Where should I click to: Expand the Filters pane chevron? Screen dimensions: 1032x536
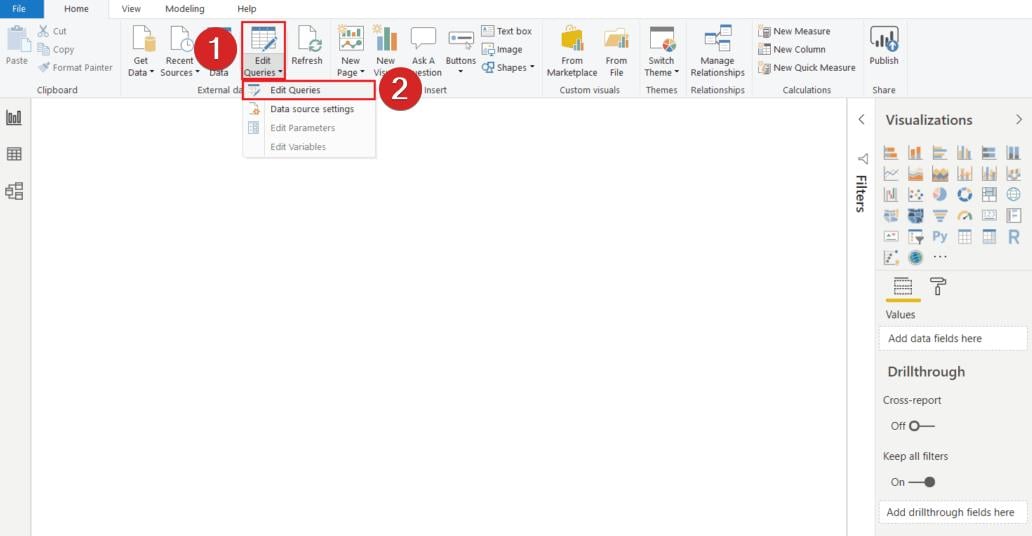click(862, 119)
